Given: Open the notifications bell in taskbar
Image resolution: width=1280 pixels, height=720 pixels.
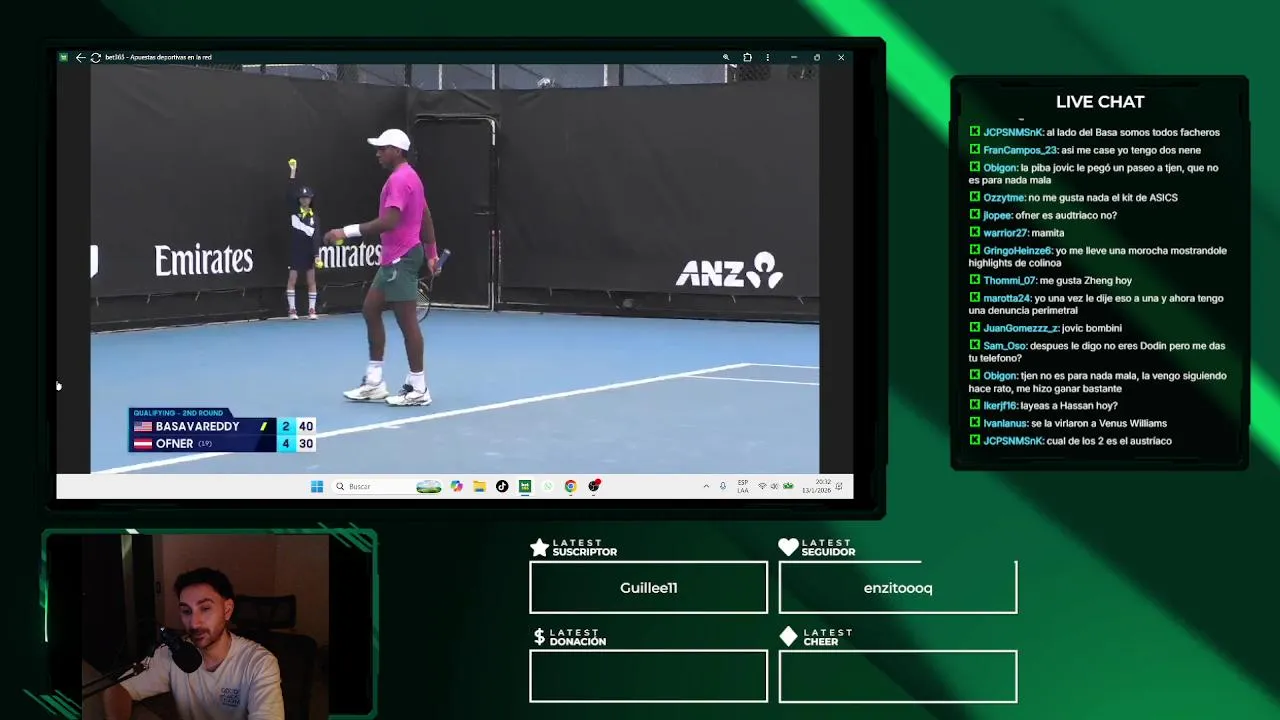Looking at the screenshot, I should (x=840, y=486).
